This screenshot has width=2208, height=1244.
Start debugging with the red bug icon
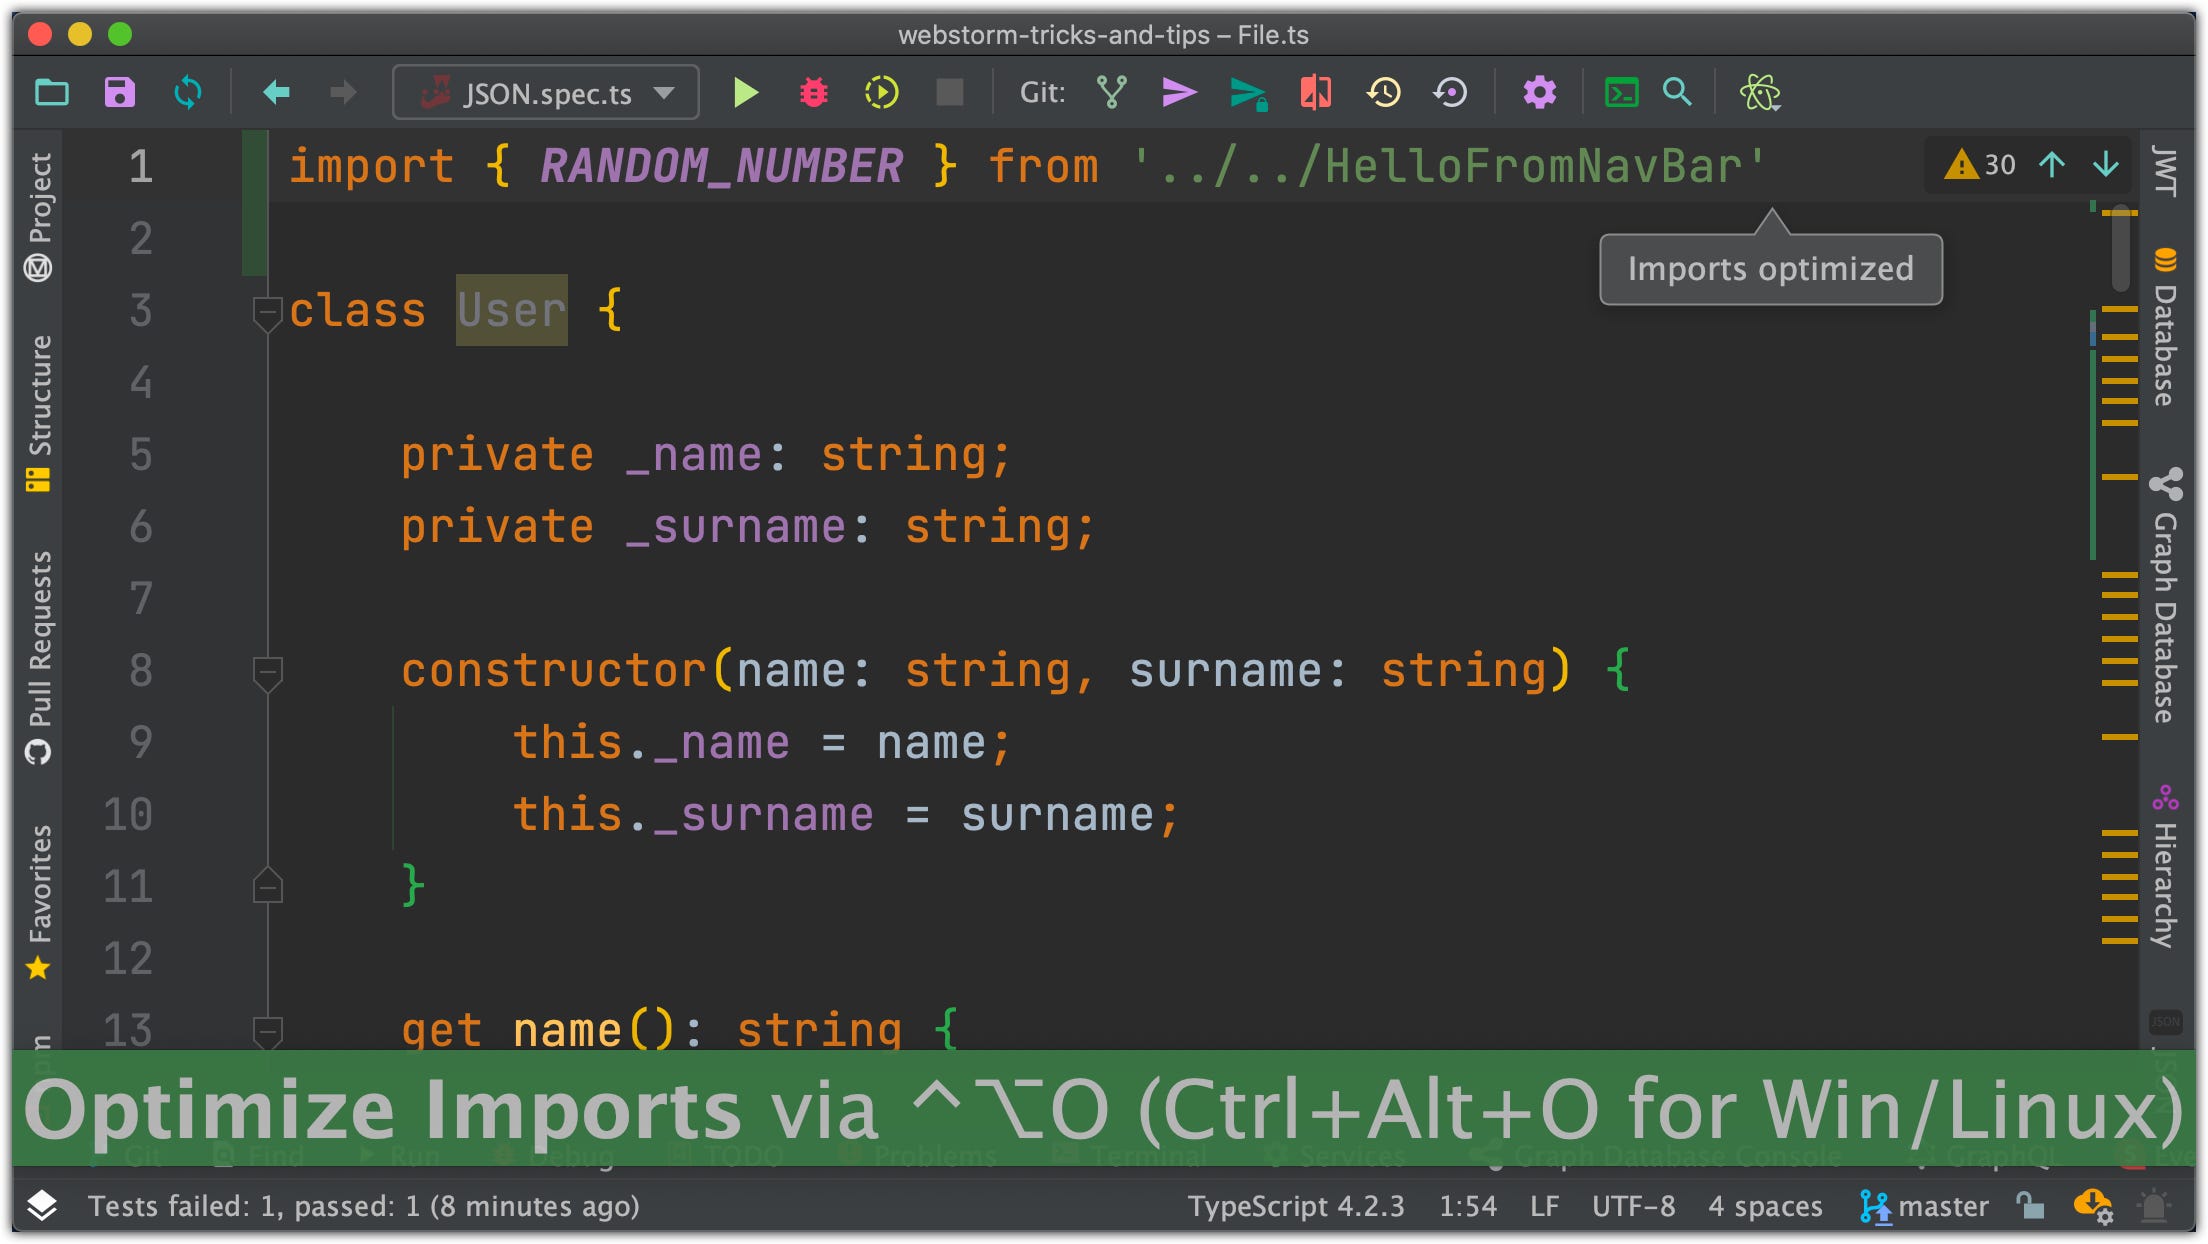coord(814,93)
